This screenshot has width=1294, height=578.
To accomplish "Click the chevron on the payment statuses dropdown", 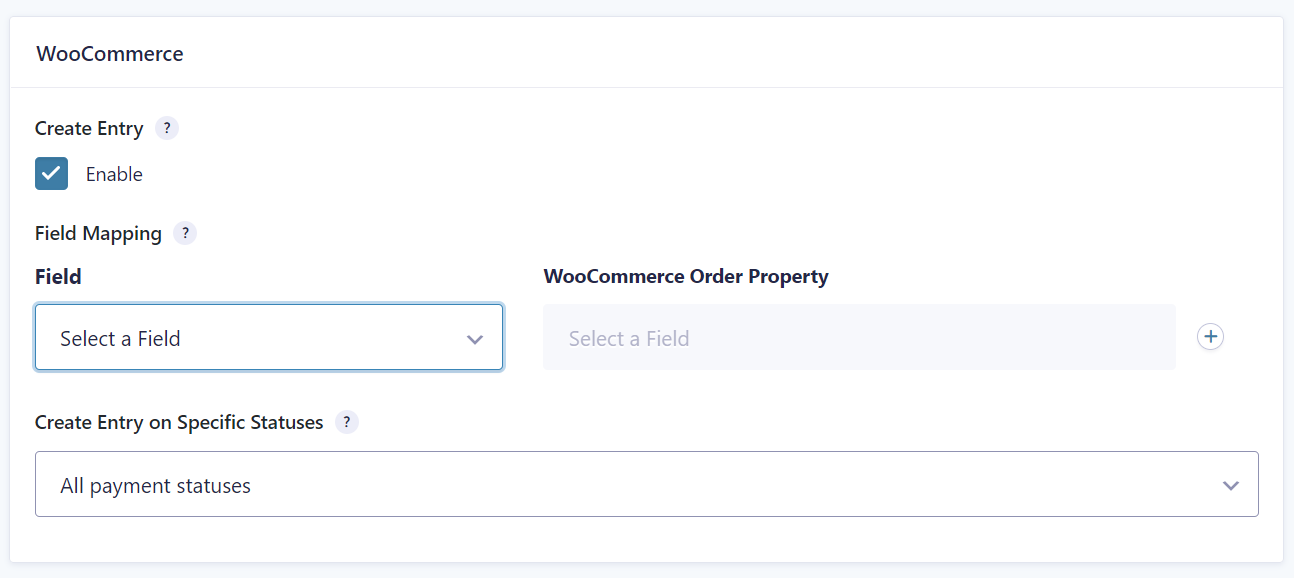I will click(x=1231, y=485).
